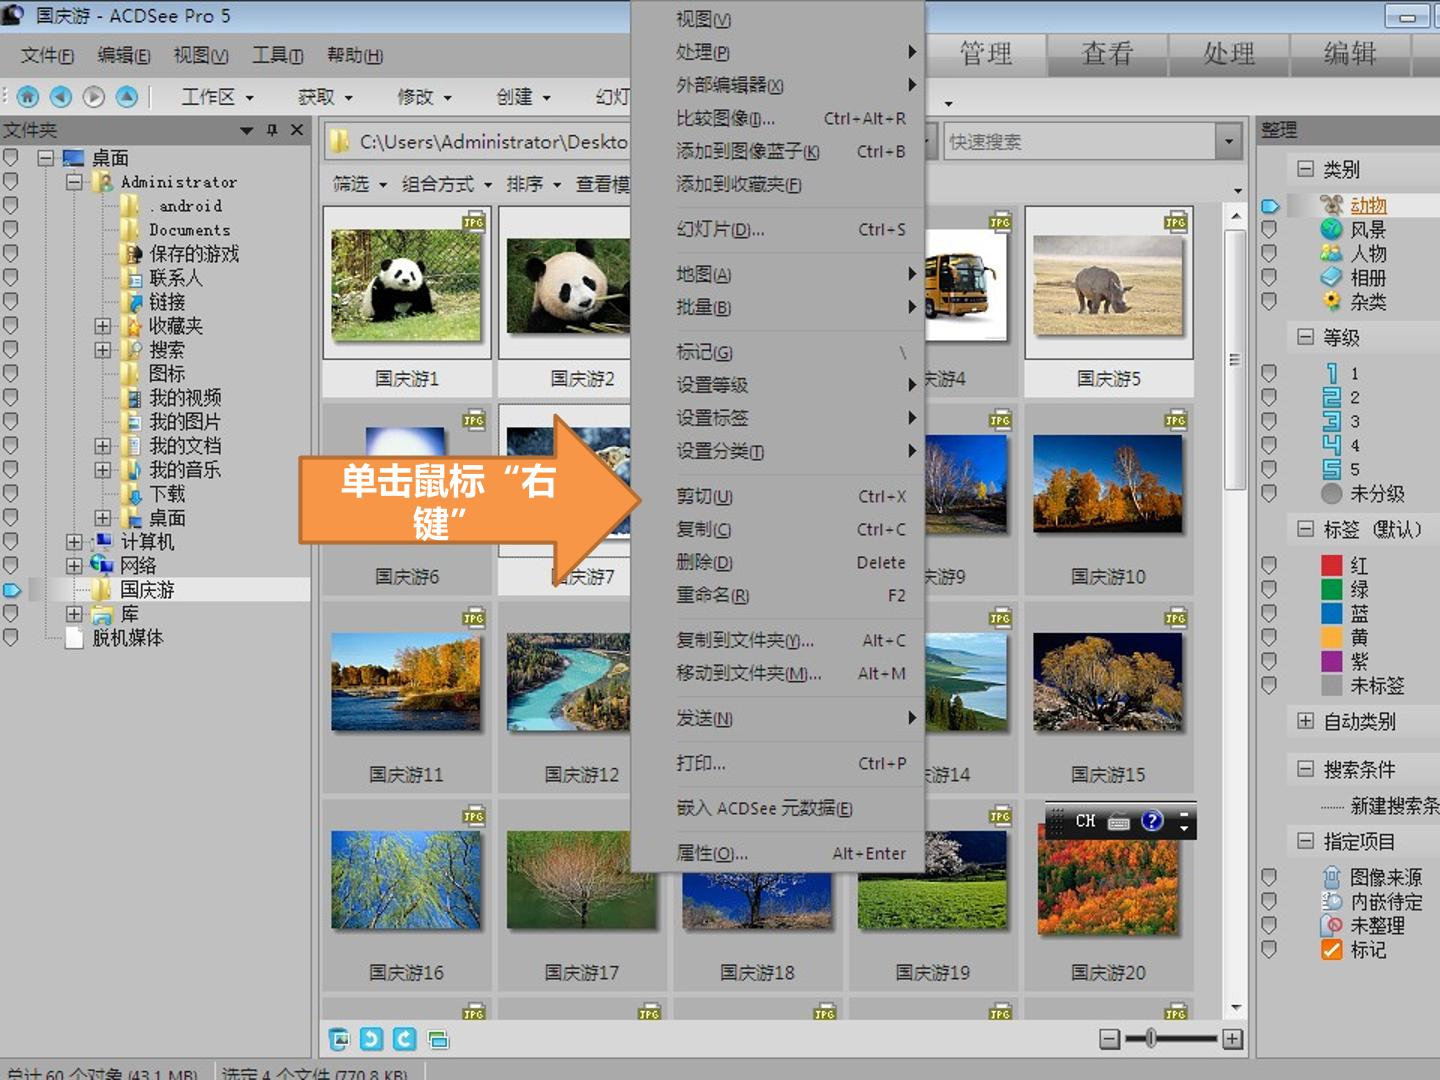The image size is (1440, 1080).
Task: Toggle the selection marker beside 红 label
Action: click(1269, 565)
